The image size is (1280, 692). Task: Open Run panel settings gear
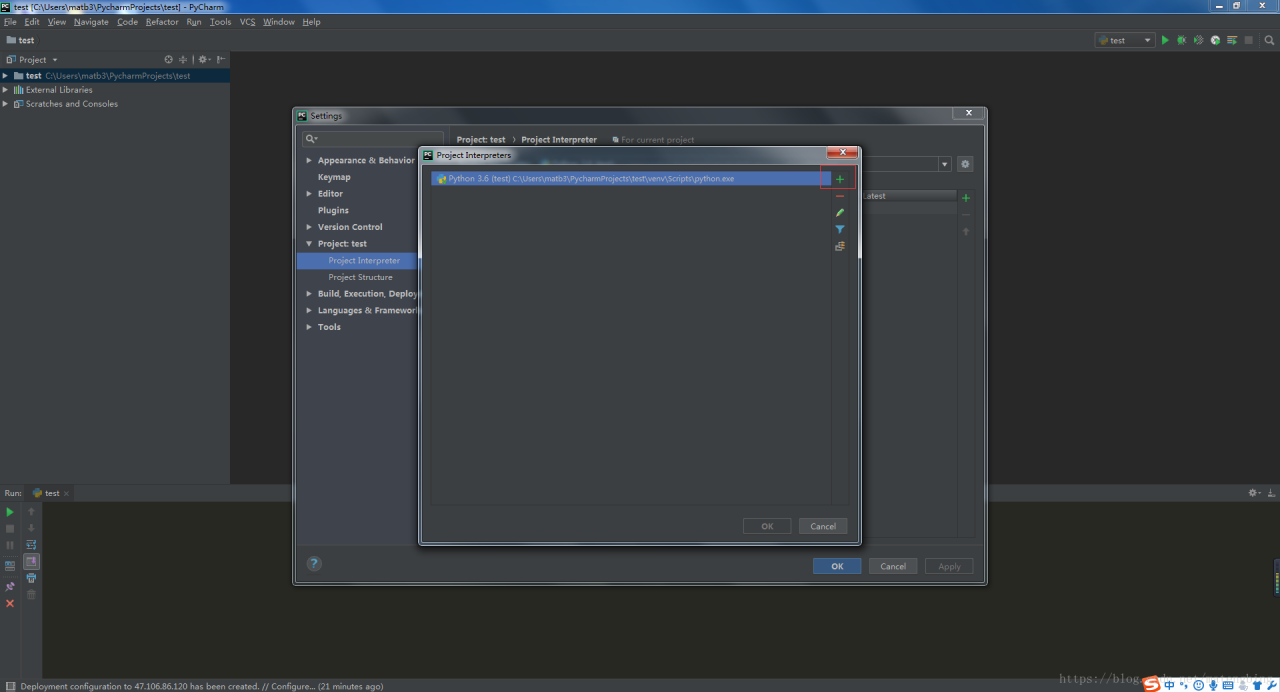(x=1254, y=493)
